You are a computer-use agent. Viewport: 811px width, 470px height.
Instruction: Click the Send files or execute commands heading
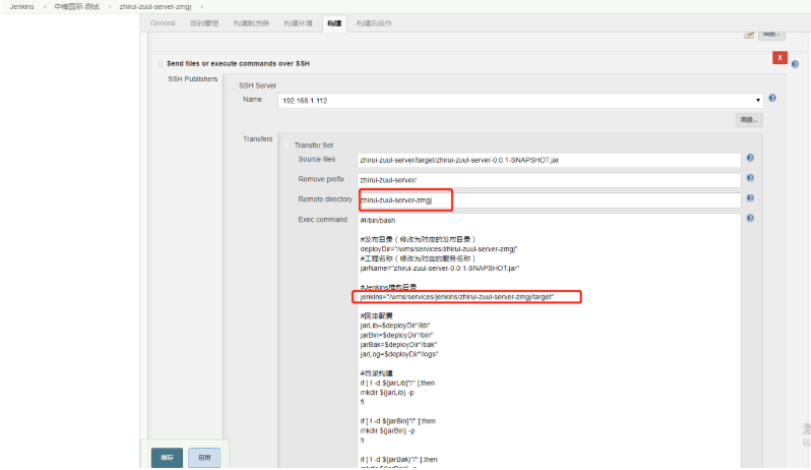point(238,63)
